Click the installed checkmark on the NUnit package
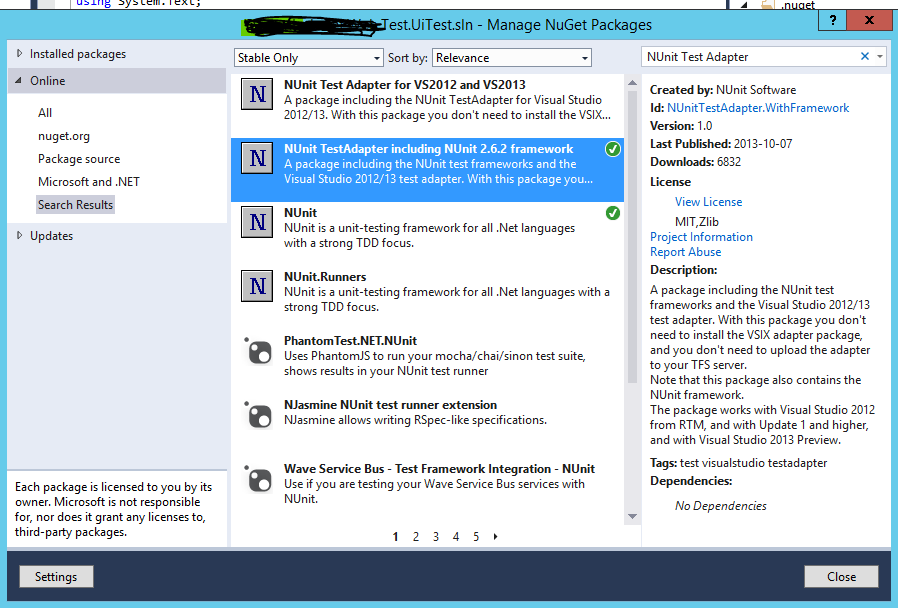This screenshot has width=898, height=608. (x=612, y=214)
